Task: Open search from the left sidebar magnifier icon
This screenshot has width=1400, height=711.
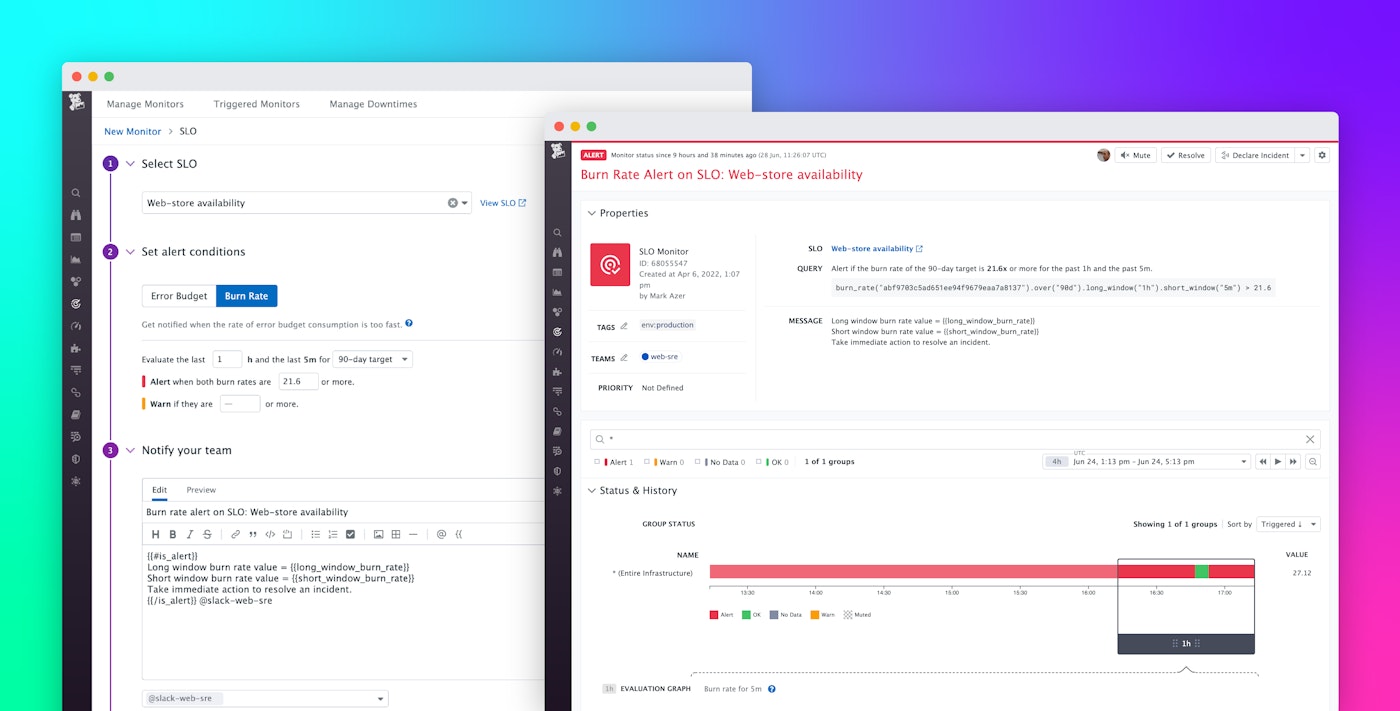Action: pyautogui.click(x=77, y=193)
